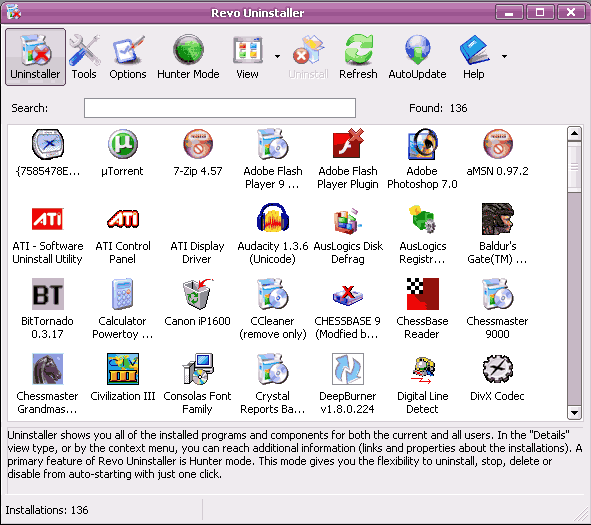The image size is (591, 525).
Task: Click the 'Found: 136' counter text
Action: (x=438, y=108)
